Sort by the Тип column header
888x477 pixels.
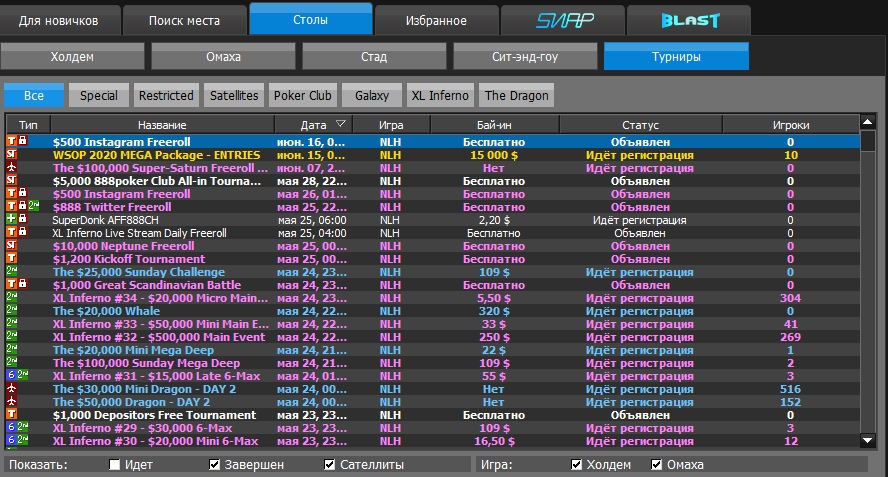(28, 125)
